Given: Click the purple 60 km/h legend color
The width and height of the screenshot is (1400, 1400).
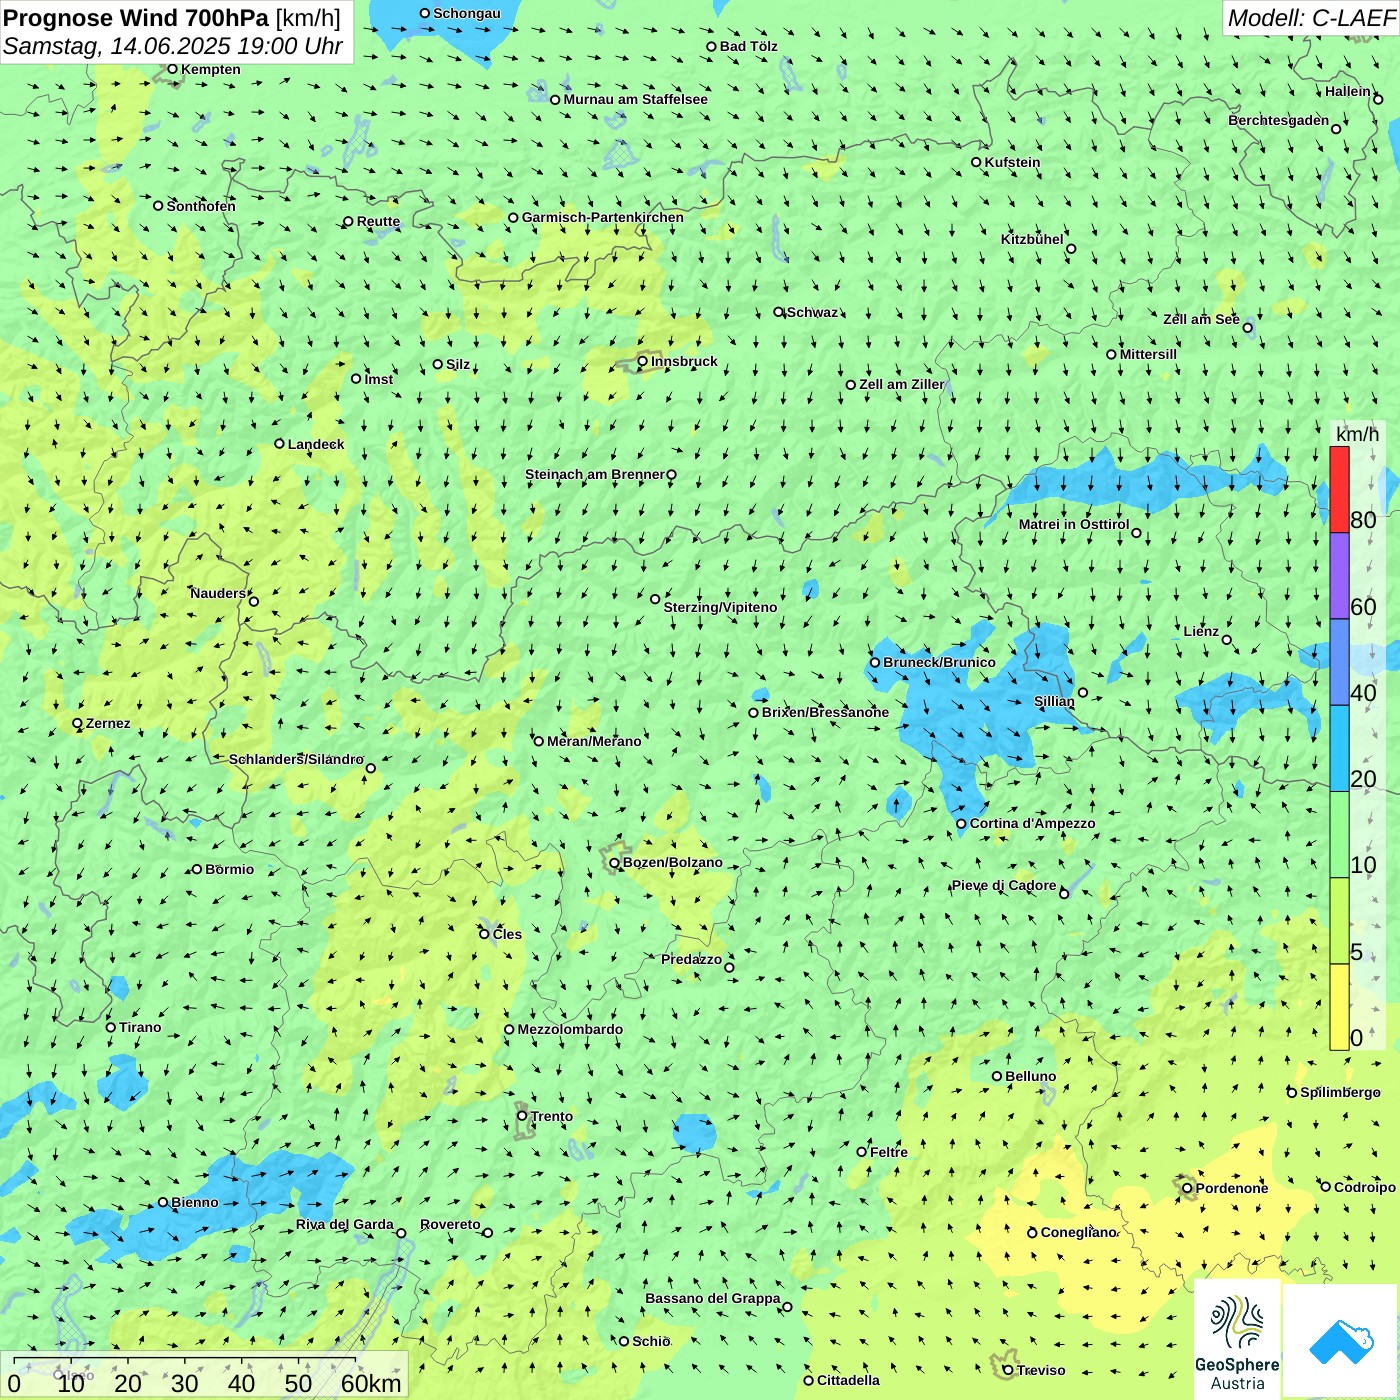Looking at the screenshot, I should pos(1339,576).
